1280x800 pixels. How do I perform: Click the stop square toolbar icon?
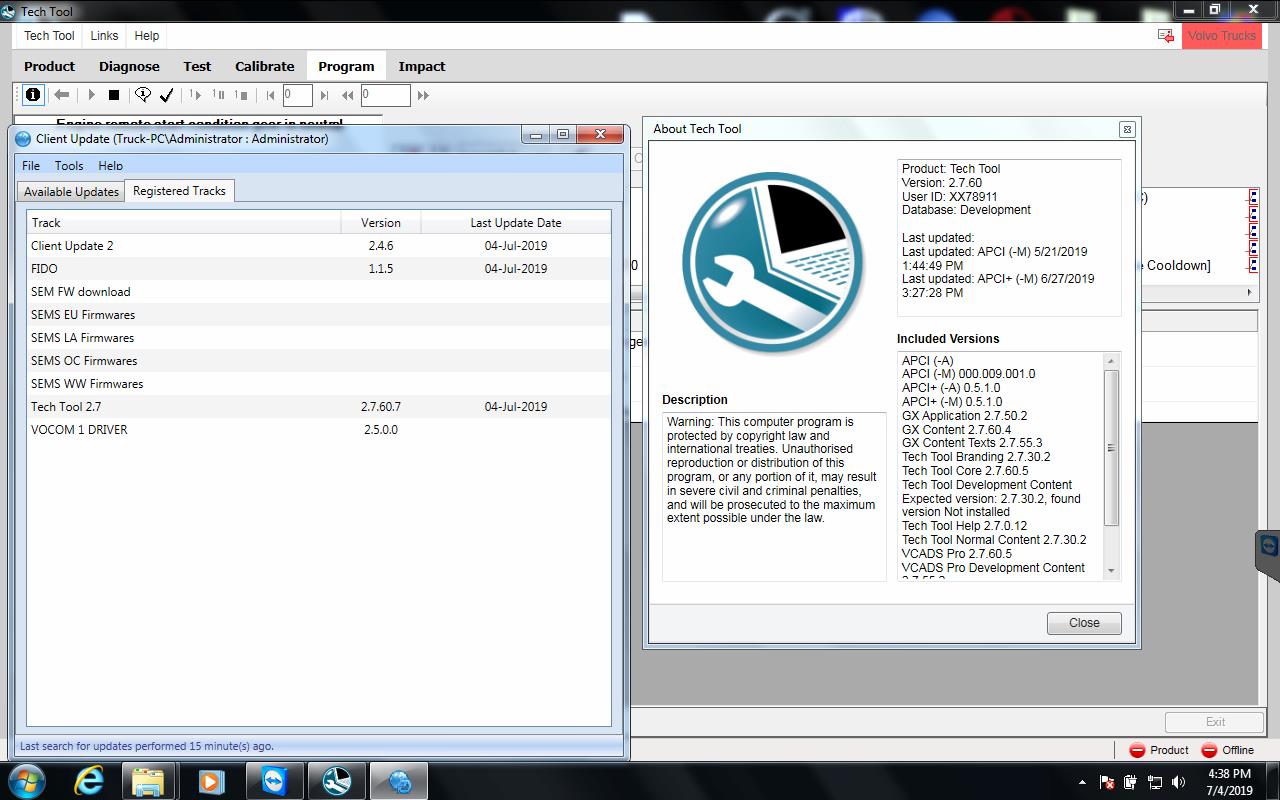coord(114,95)
